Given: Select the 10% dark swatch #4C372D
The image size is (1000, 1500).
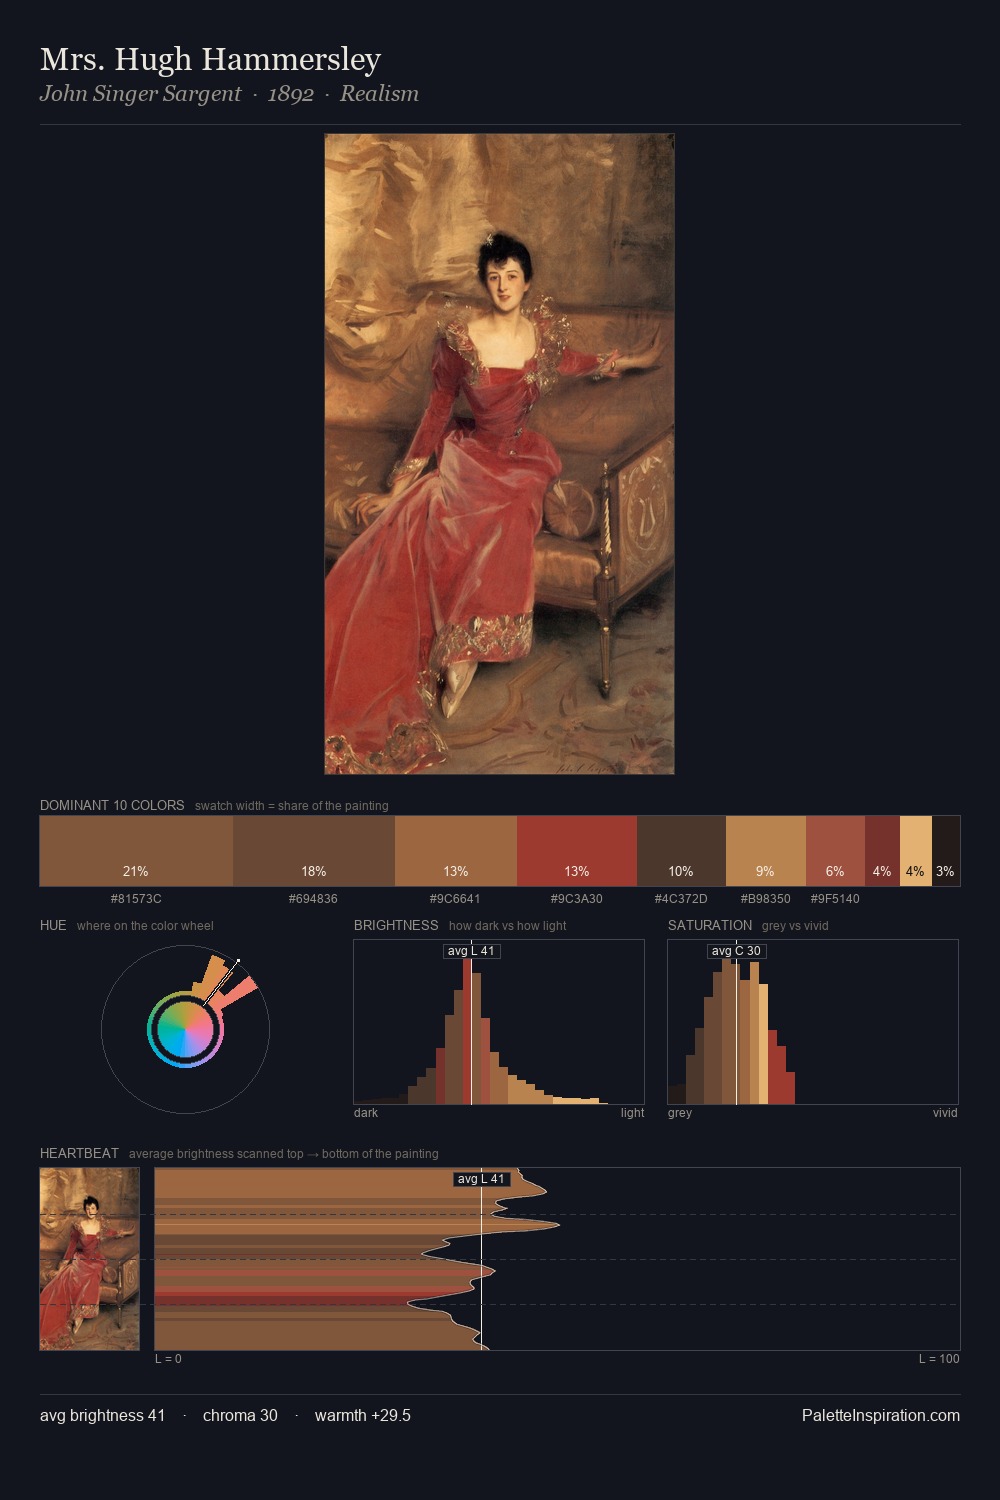Looking at the screenshot, I should click(681, 851).
